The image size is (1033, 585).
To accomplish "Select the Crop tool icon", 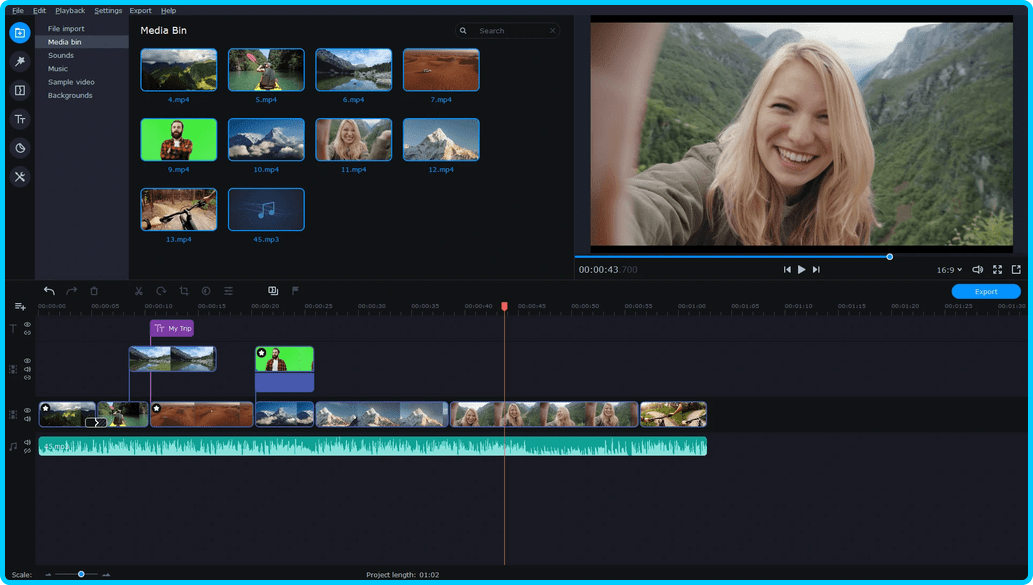I will pos(184,291).
